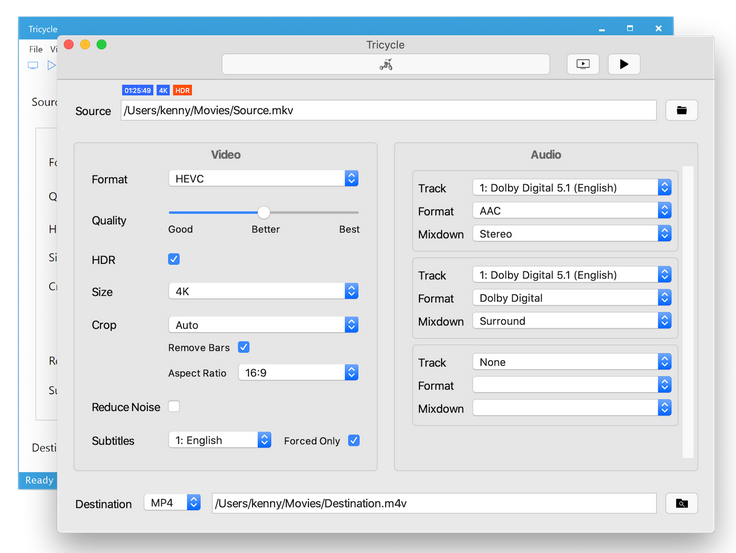Open third audio Track None dropdown
Viewport: 736px width, 553px height.
tap(572, 362)
